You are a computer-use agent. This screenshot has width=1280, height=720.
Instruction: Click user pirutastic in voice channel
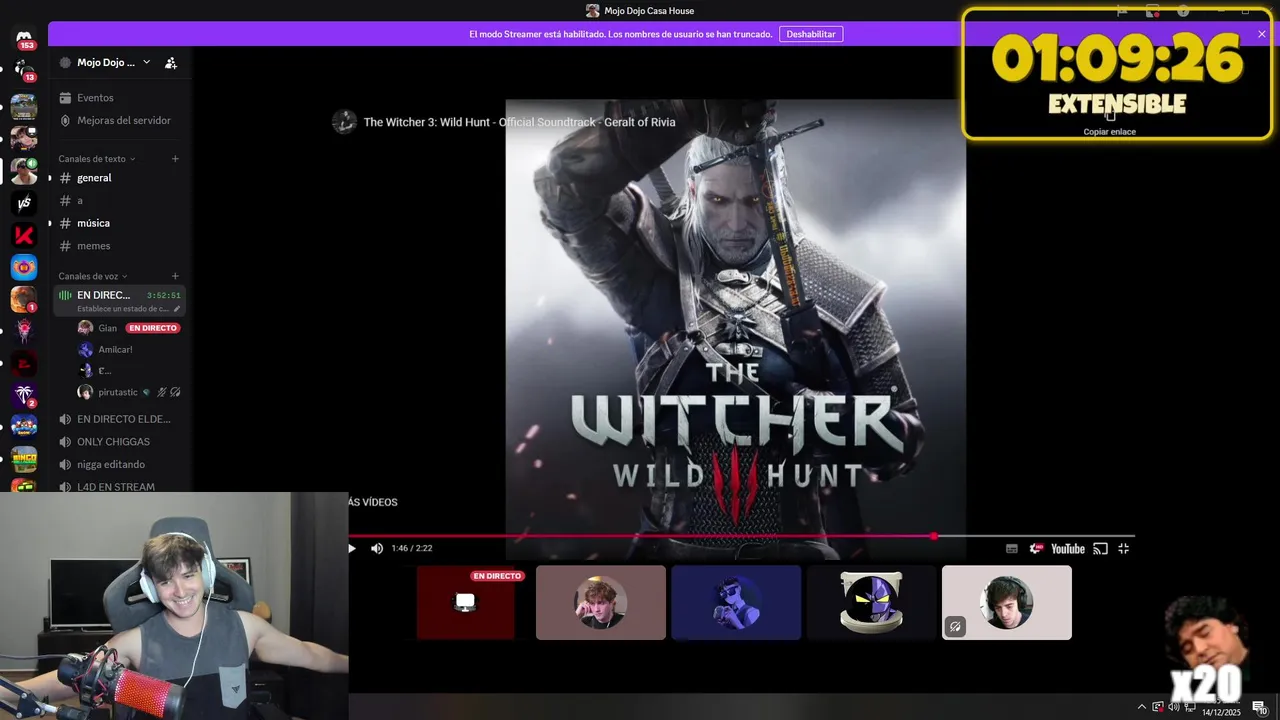[x=117, y=392]
